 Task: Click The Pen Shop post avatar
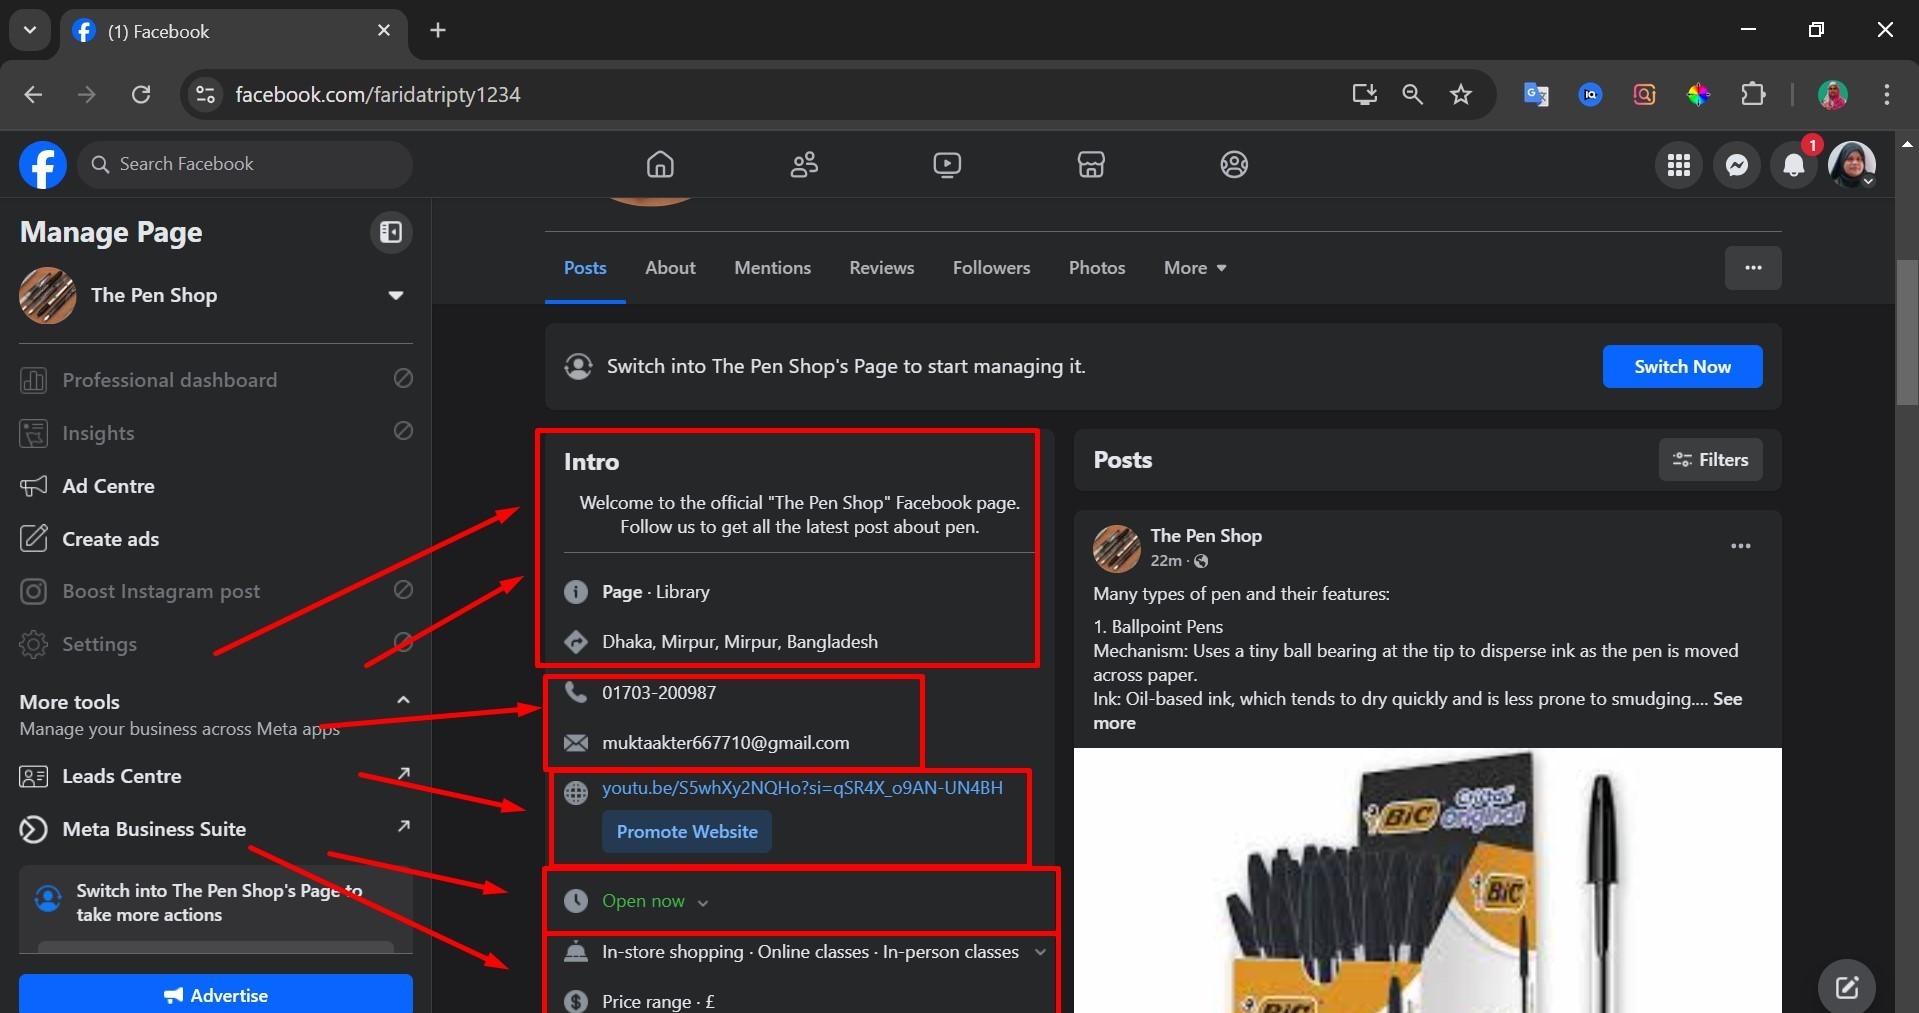coord(1116,548)
